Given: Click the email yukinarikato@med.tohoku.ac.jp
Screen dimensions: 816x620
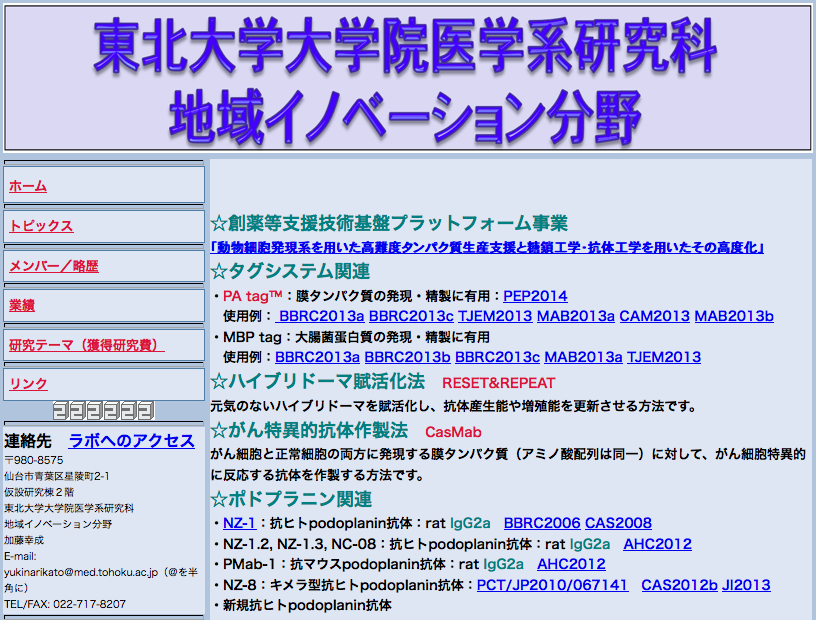Looking at the screenshot, I should pyautogui.click(x=81, y=572).
